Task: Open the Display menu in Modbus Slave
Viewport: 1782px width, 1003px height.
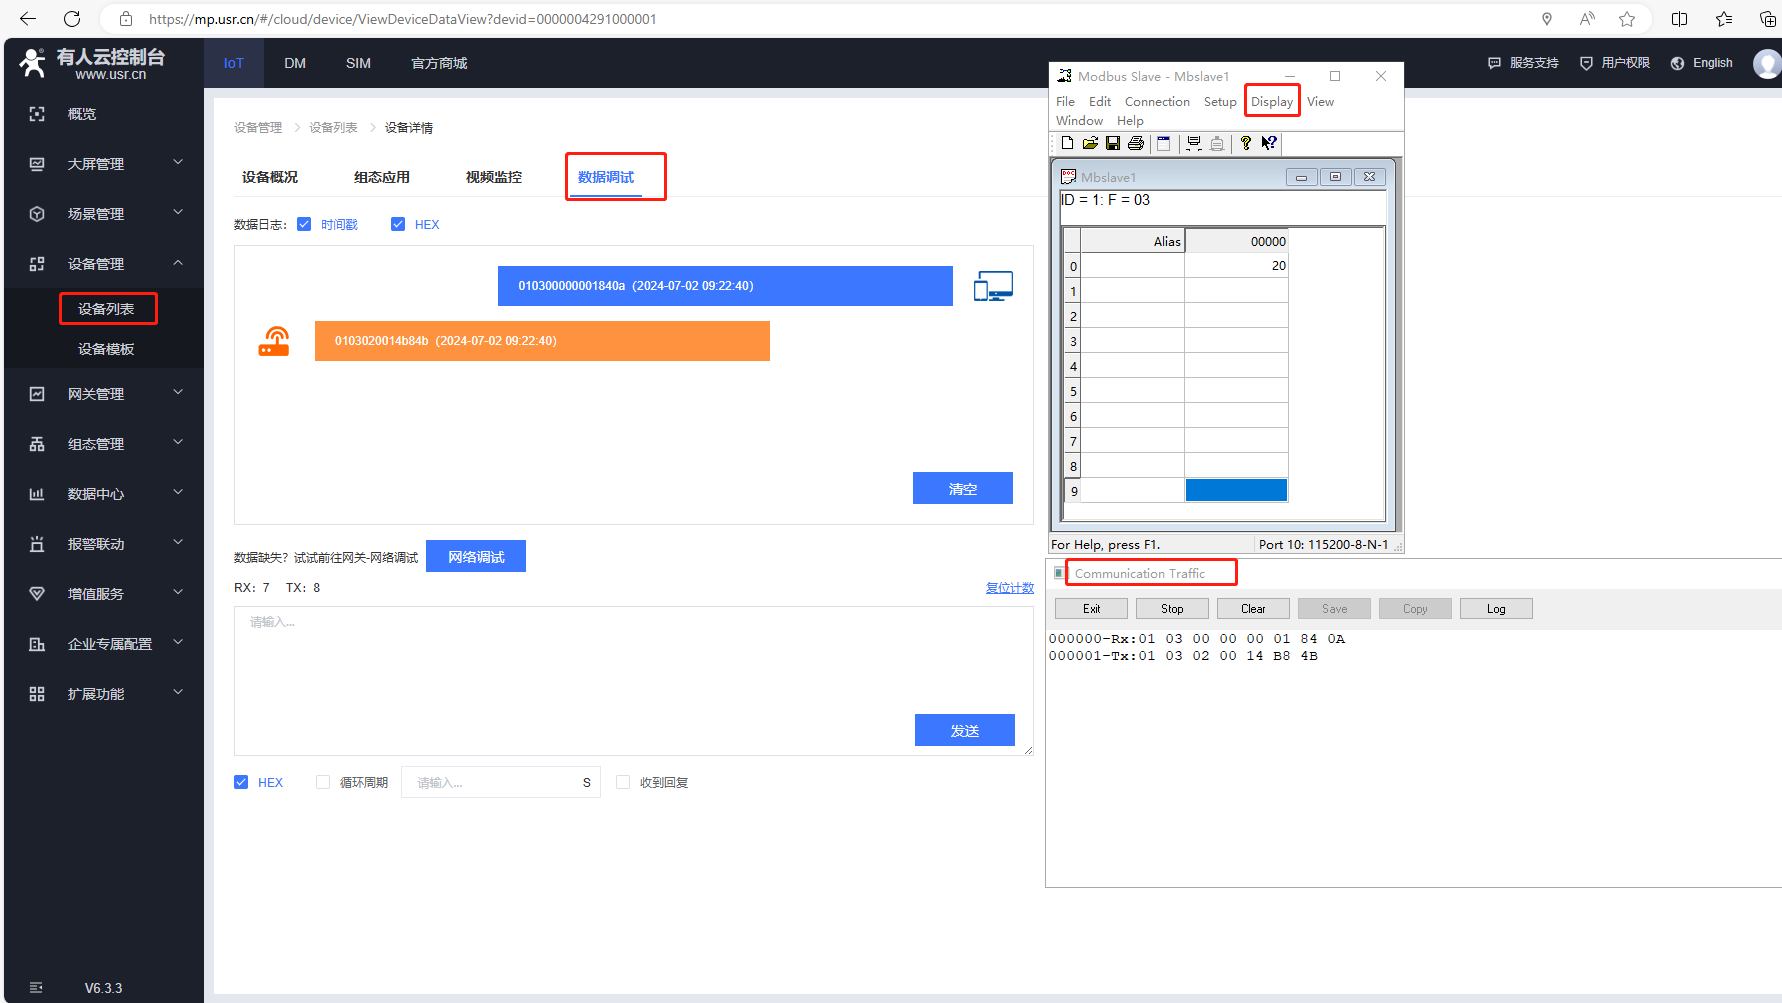Action: point(1271,102)
